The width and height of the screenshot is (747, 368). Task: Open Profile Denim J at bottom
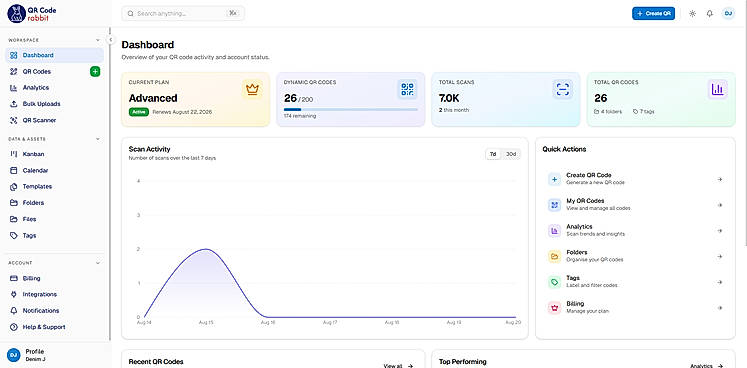55,355
